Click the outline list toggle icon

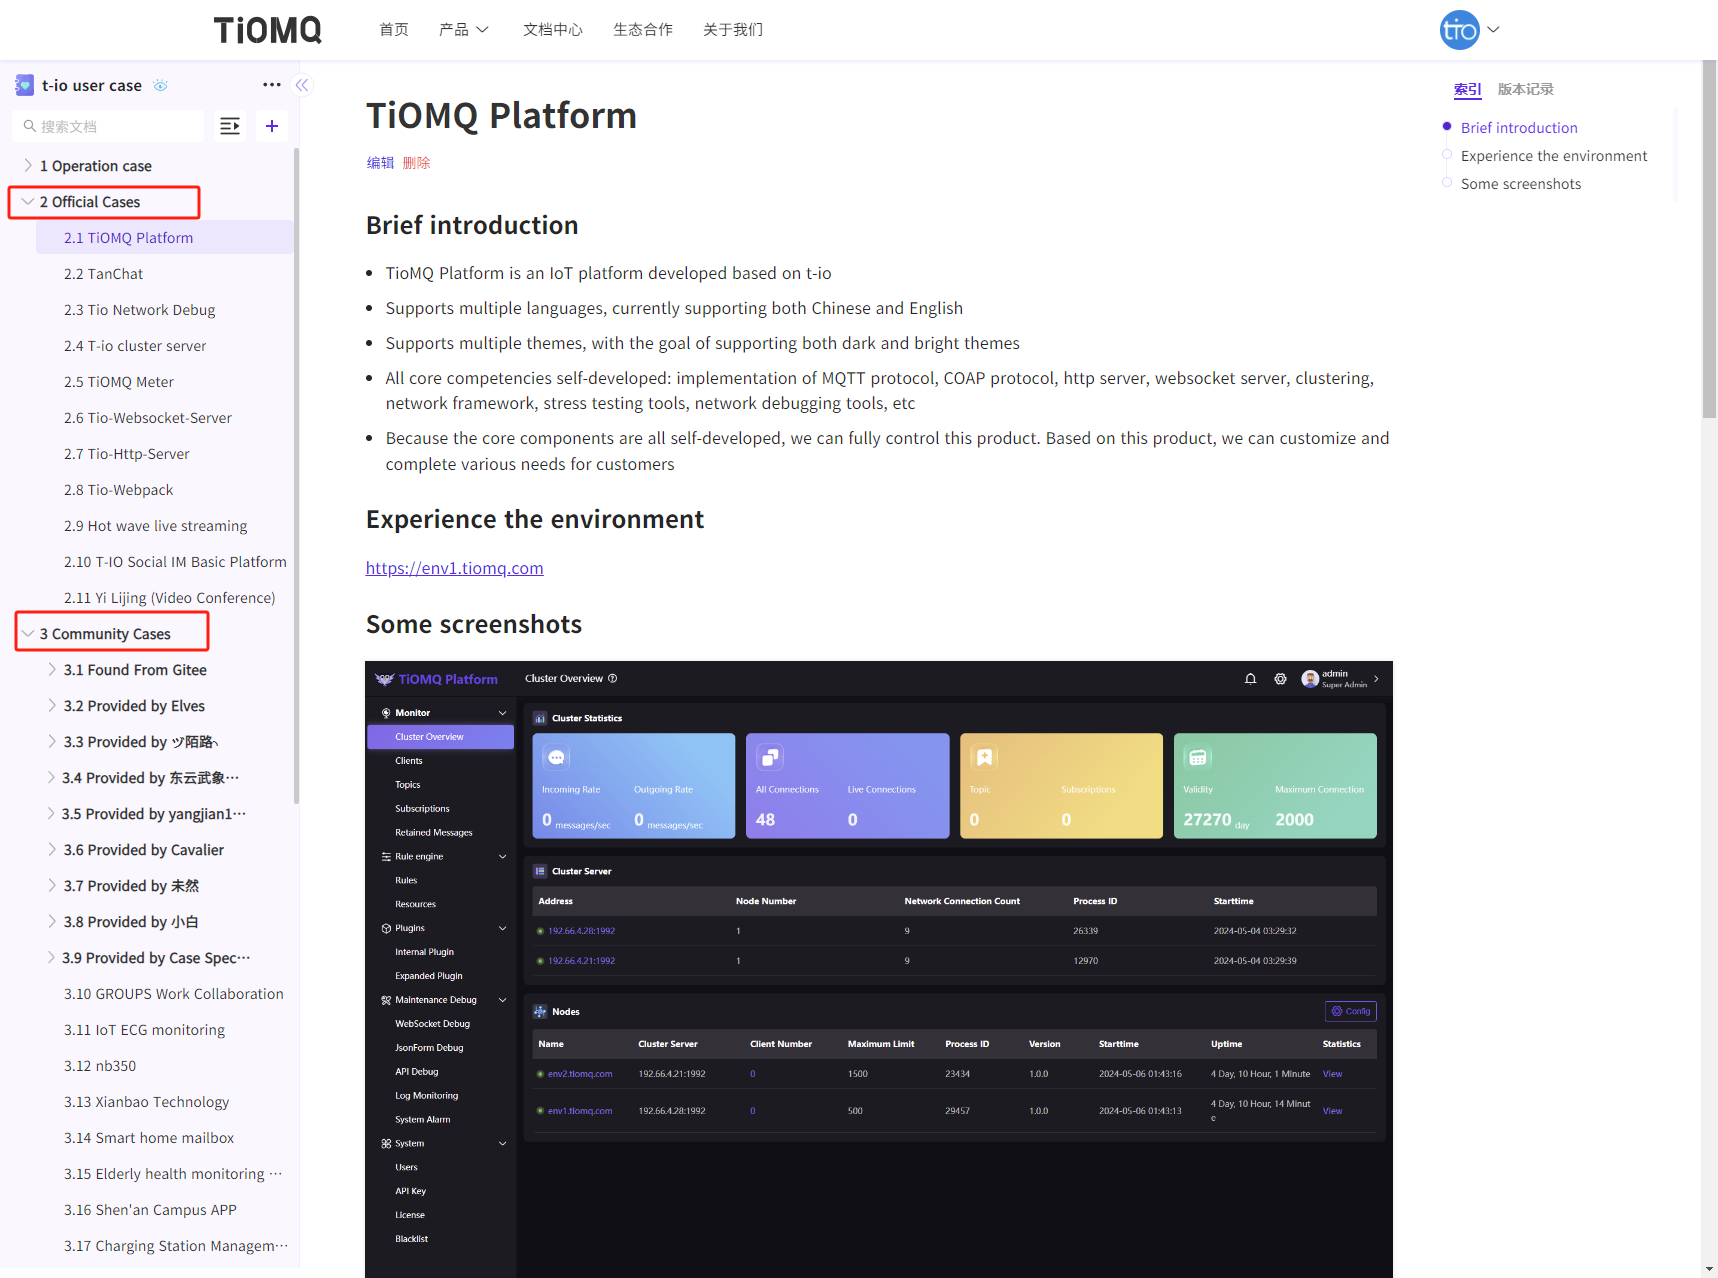point(230,126)
